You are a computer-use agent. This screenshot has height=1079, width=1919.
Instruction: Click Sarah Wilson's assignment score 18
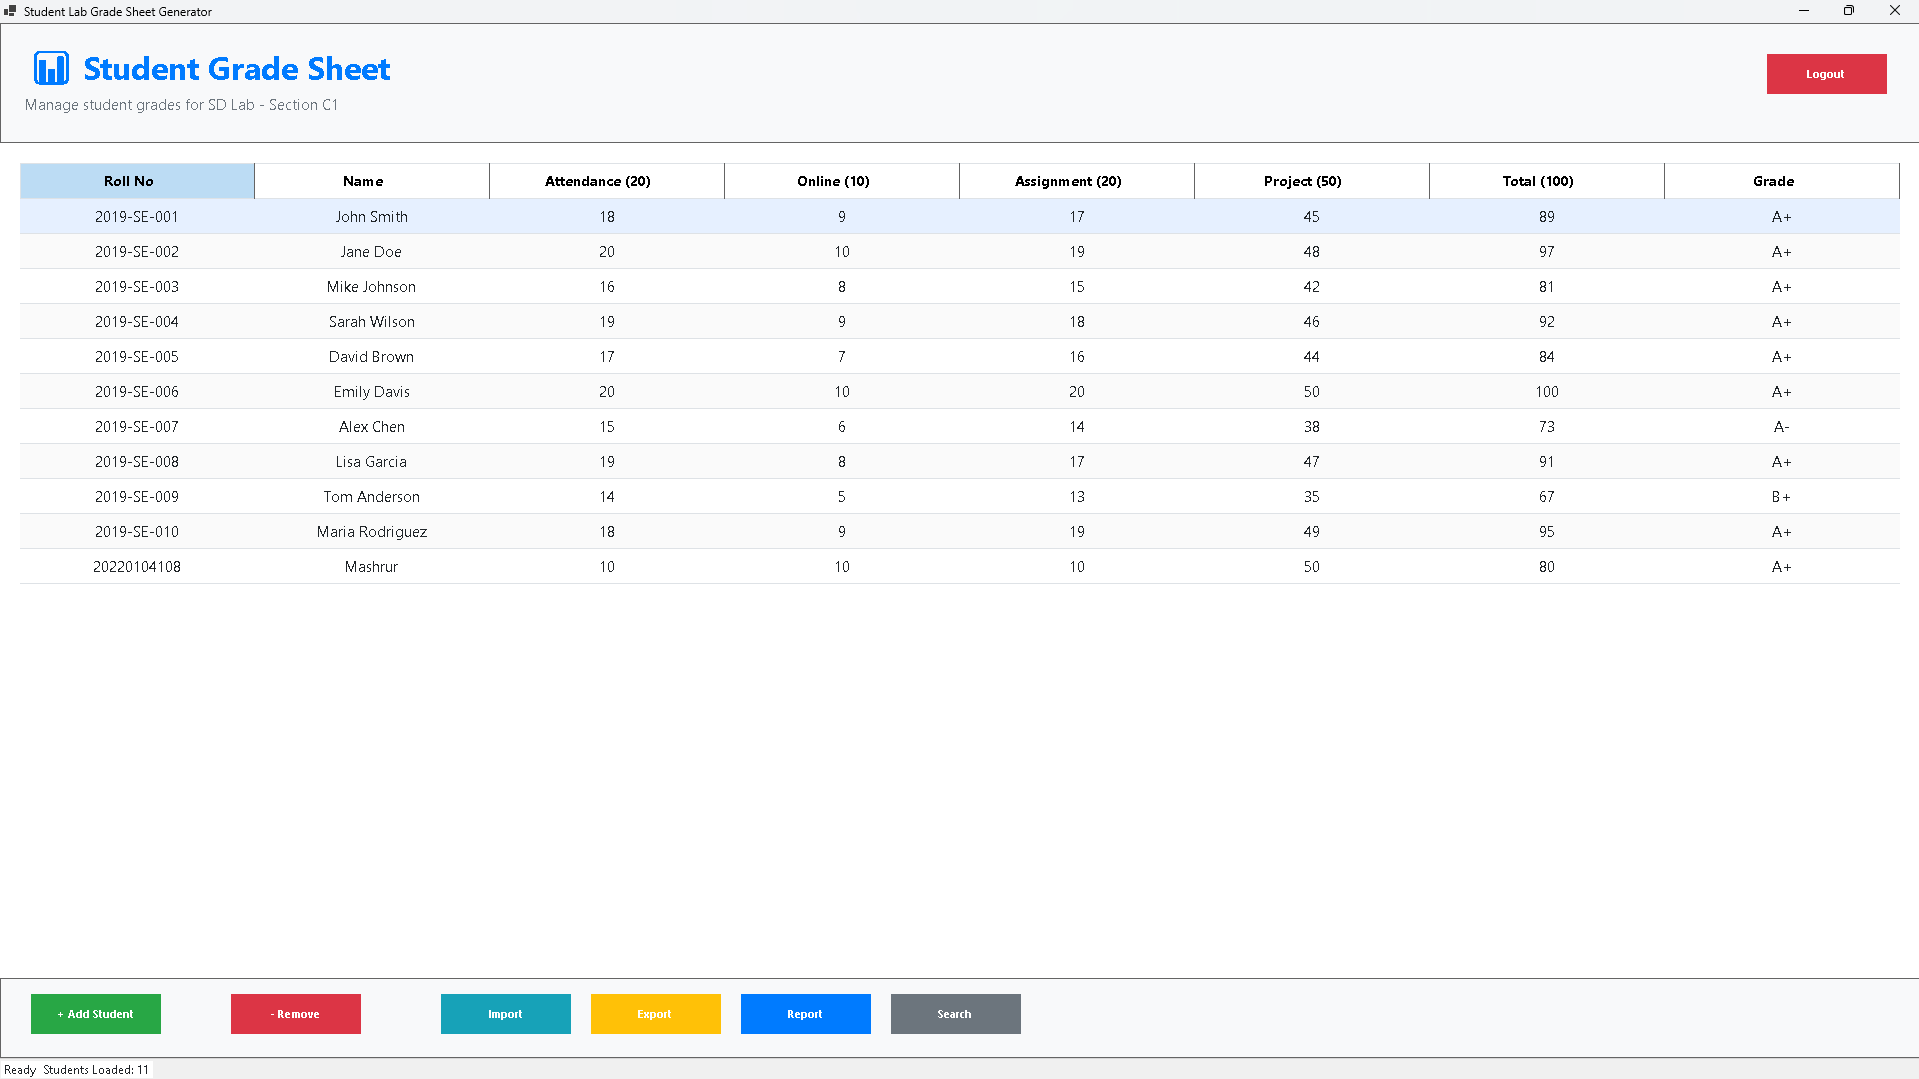(x=1077, y=322)
